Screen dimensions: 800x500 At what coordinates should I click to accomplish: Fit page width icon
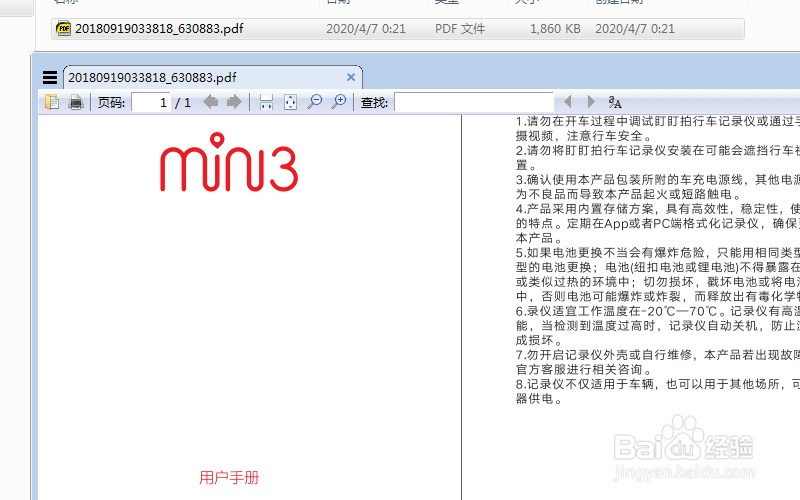266,102
